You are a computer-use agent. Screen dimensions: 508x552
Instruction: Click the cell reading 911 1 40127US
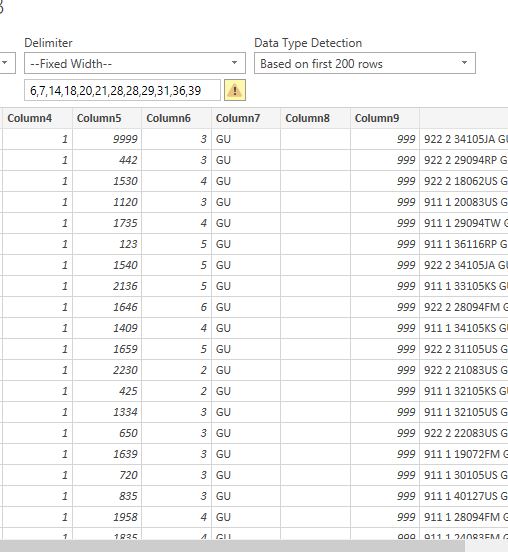[x=464, y=496]
